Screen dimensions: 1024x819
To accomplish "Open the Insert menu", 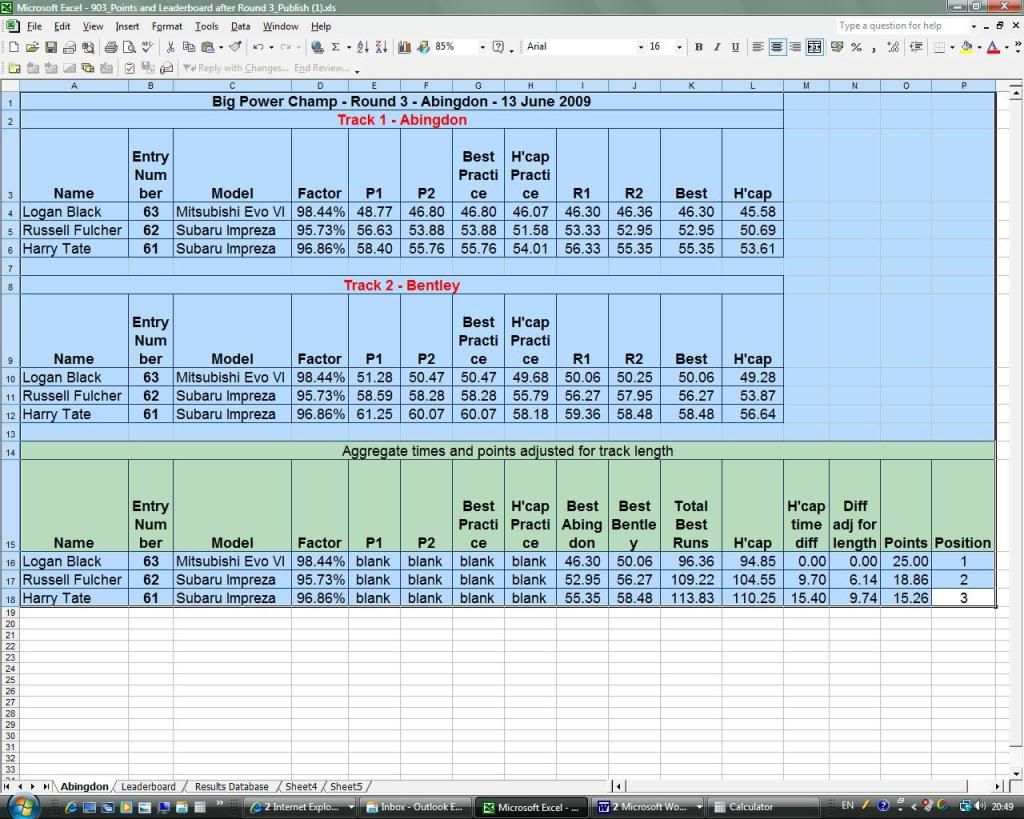I will pos(127,26).
